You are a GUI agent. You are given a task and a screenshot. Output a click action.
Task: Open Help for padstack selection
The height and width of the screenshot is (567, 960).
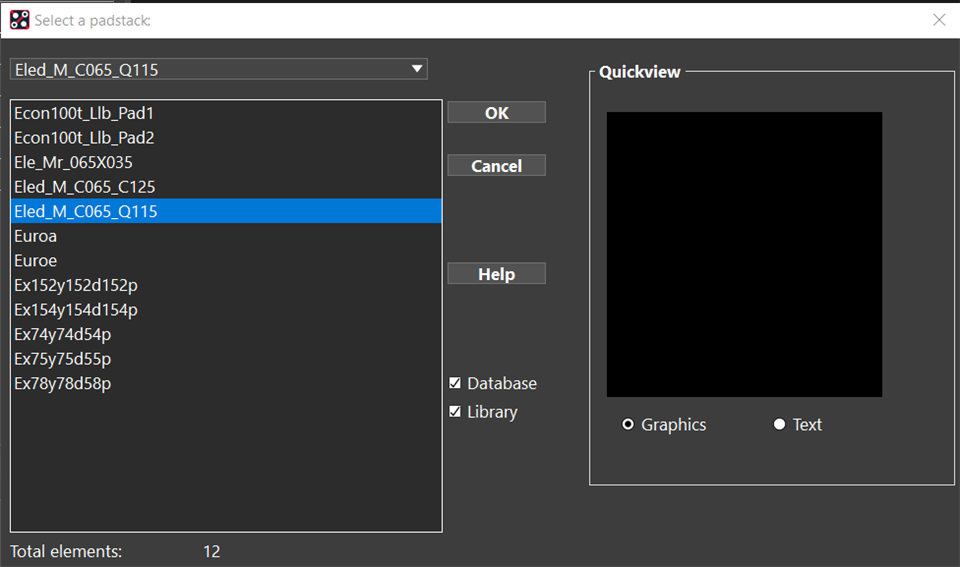496,274
